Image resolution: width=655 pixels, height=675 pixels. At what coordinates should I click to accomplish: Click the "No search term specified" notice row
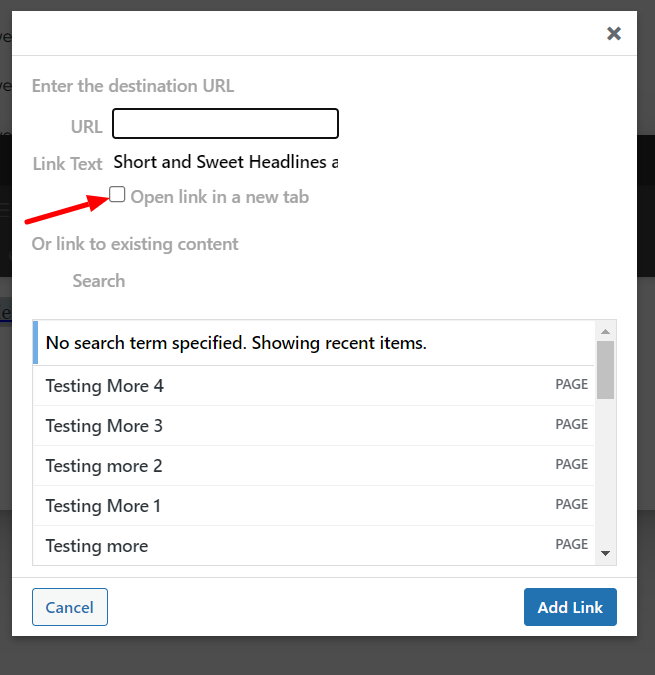236,343
